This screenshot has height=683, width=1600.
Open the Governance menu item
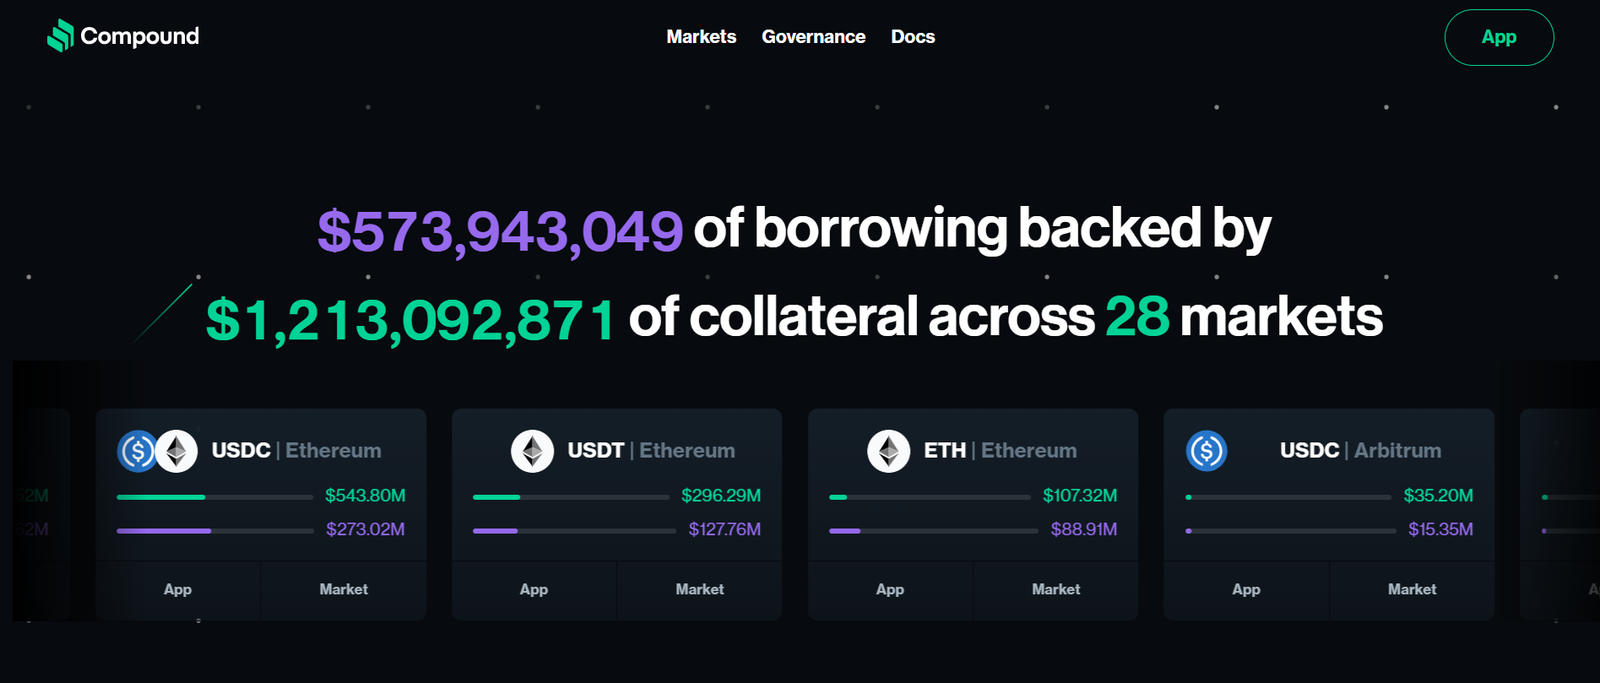(813, 37)
